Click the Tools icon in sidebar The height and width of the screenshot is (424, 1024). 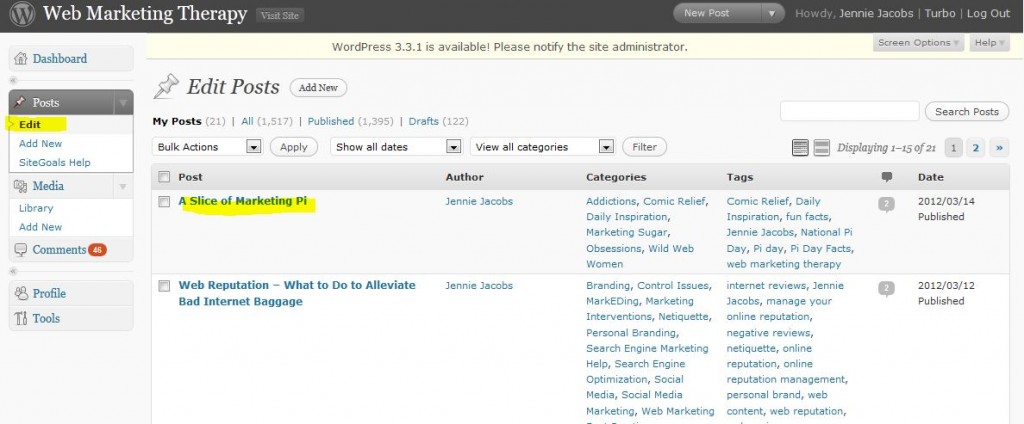click(x=21, y=318)
